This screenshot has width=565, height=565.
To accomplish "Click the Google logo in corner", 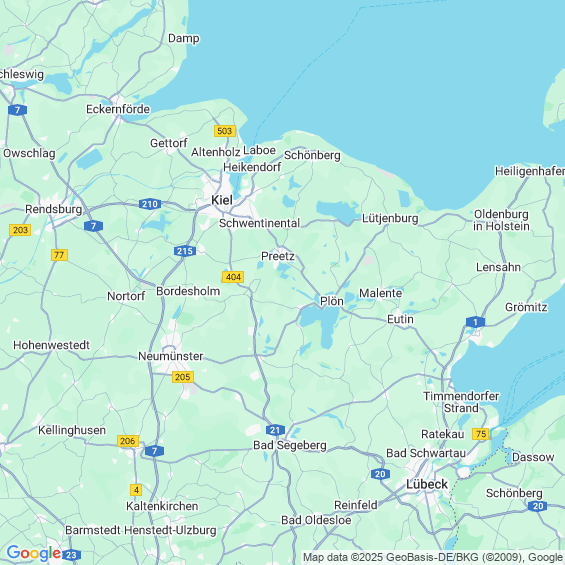I will [x=34, y=553].
